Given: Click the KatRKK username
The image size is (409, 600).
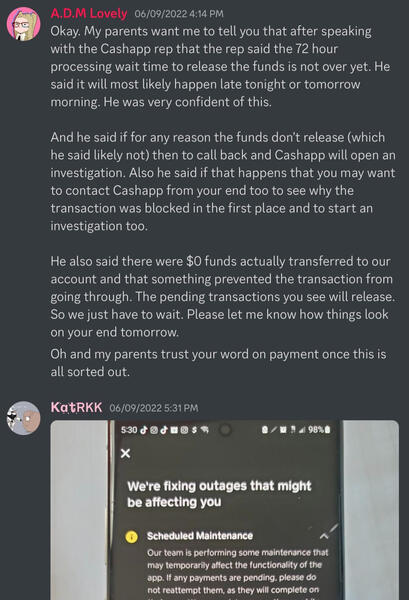Looking at the screenshot, I should click(x=77, y=407).
